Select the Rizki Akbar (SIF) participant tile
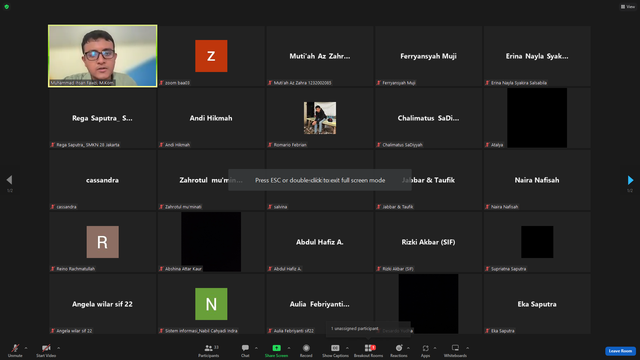This screenshot has height=360, width=640. click(x=428, y=242)
